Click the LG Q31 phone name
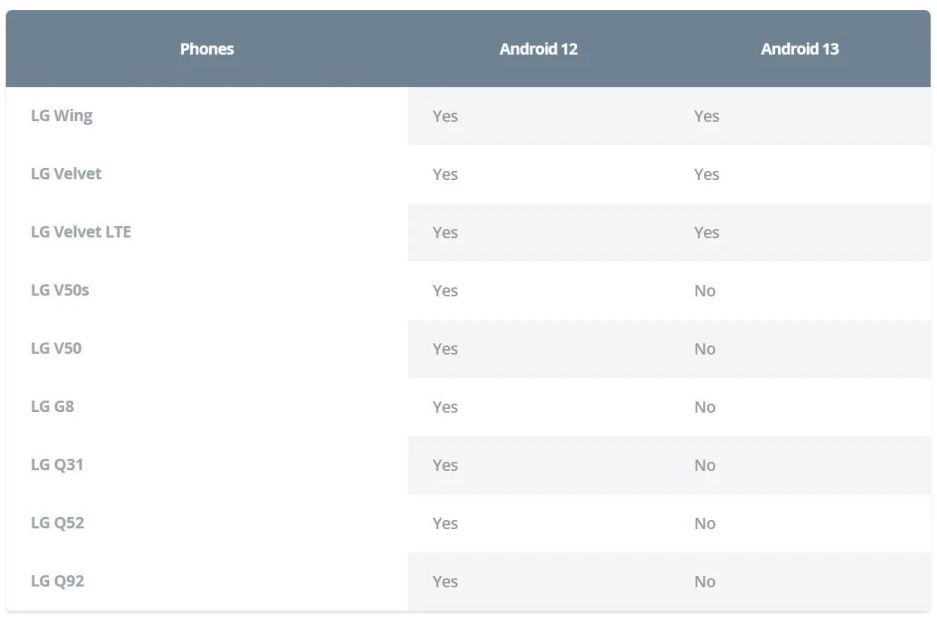 tap(57, 465)
